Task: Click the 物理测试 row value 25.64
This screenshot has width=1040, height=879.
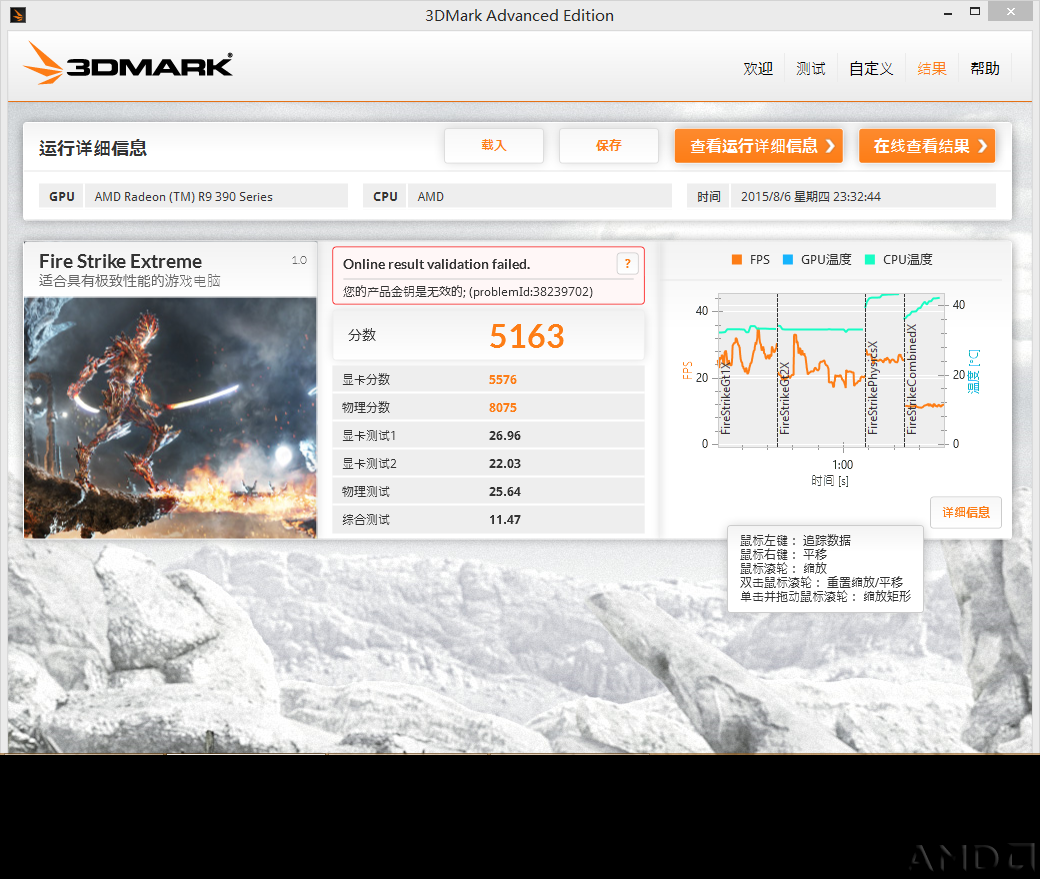Action: click(505, 492)
